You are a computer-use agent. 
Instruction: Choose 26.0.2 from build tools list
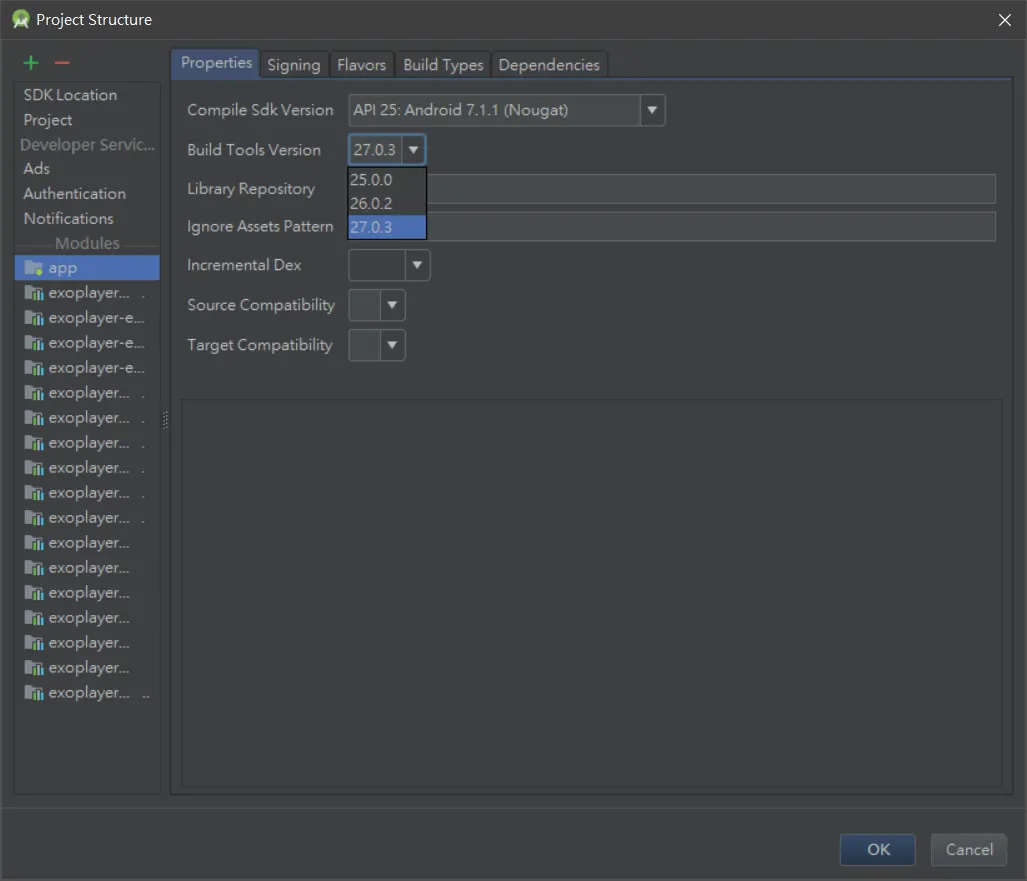click(387, 204)
